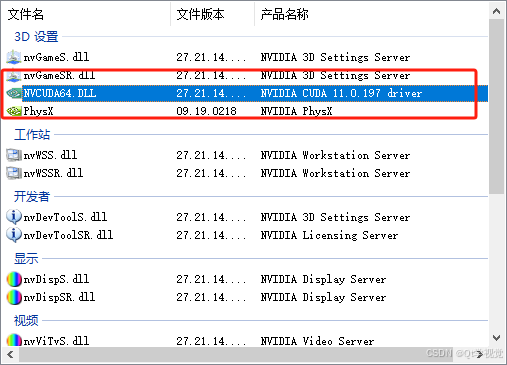The width and height of the screenshot is (507, 365).
Task: Click NVIDIA Video Server product name
Action: tap(317, 341)
